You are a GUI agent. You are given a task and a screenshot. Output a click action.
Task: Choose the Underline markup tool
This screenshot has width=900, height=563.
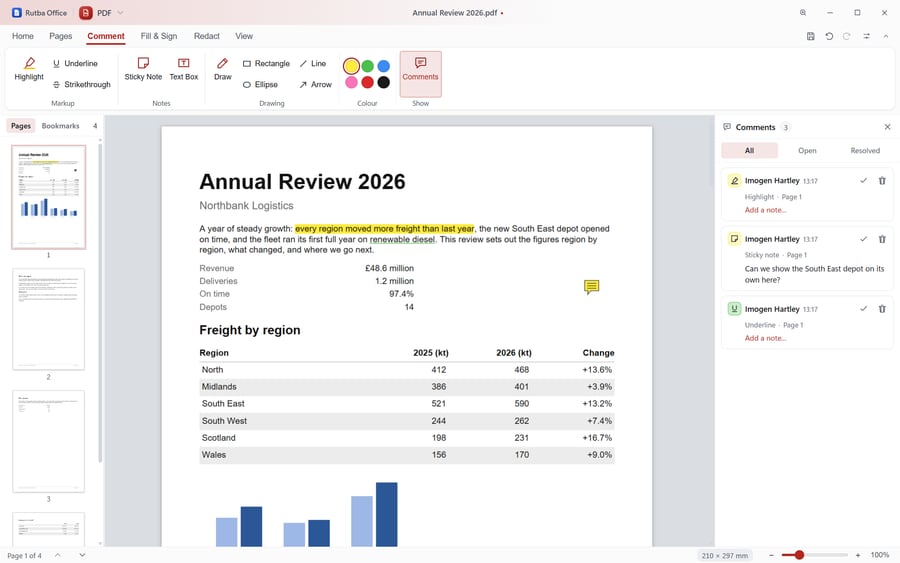[75, 64]
